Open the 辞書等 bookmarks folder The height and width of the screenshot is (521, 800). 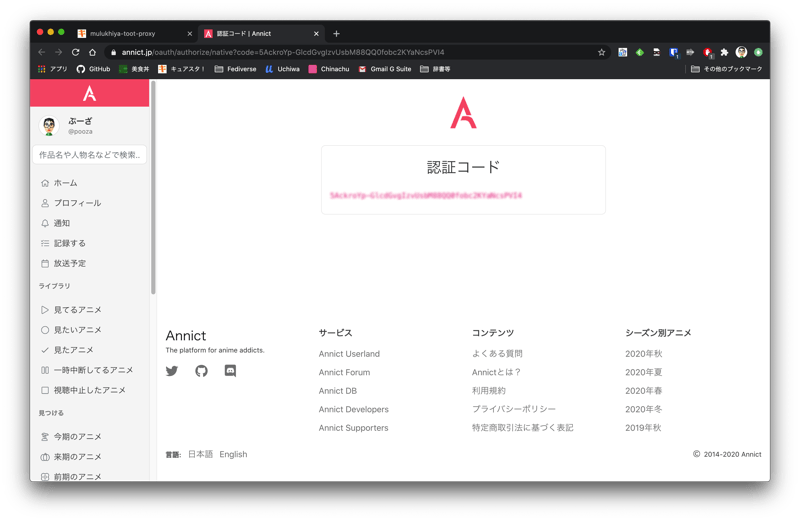point(436,69)
